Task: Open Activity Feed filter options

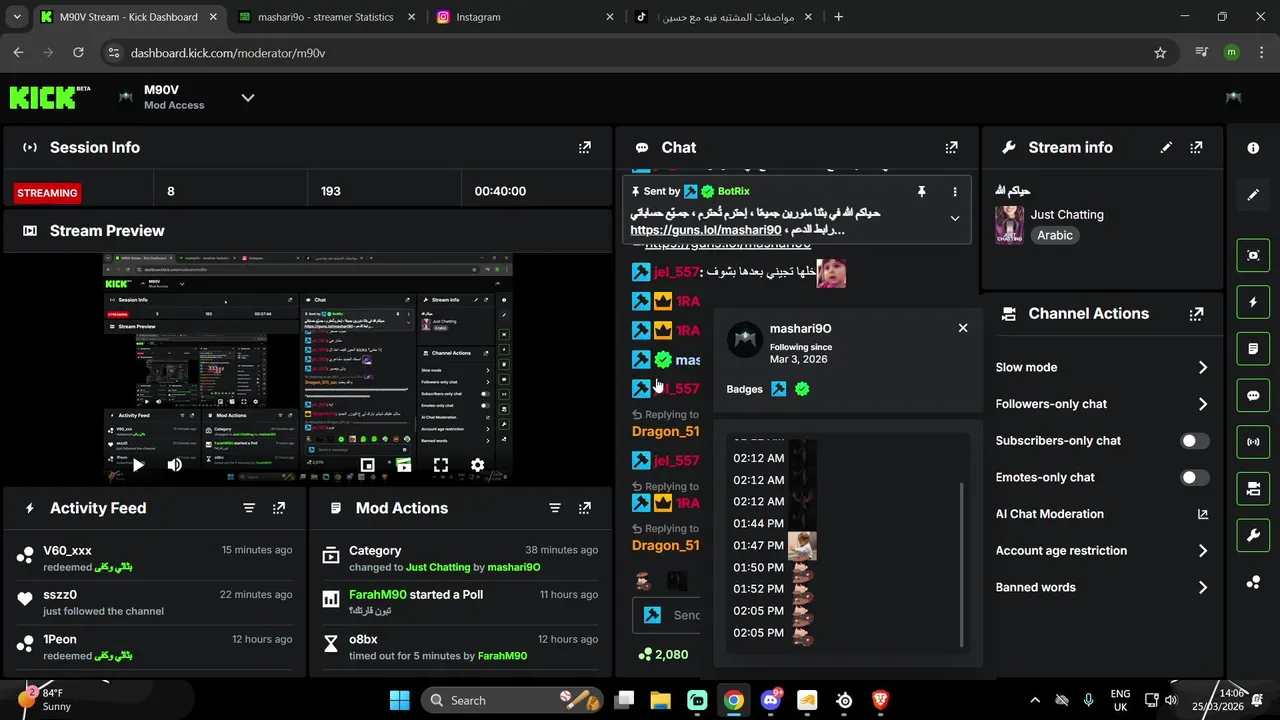Action: click(x=249, y=508)
